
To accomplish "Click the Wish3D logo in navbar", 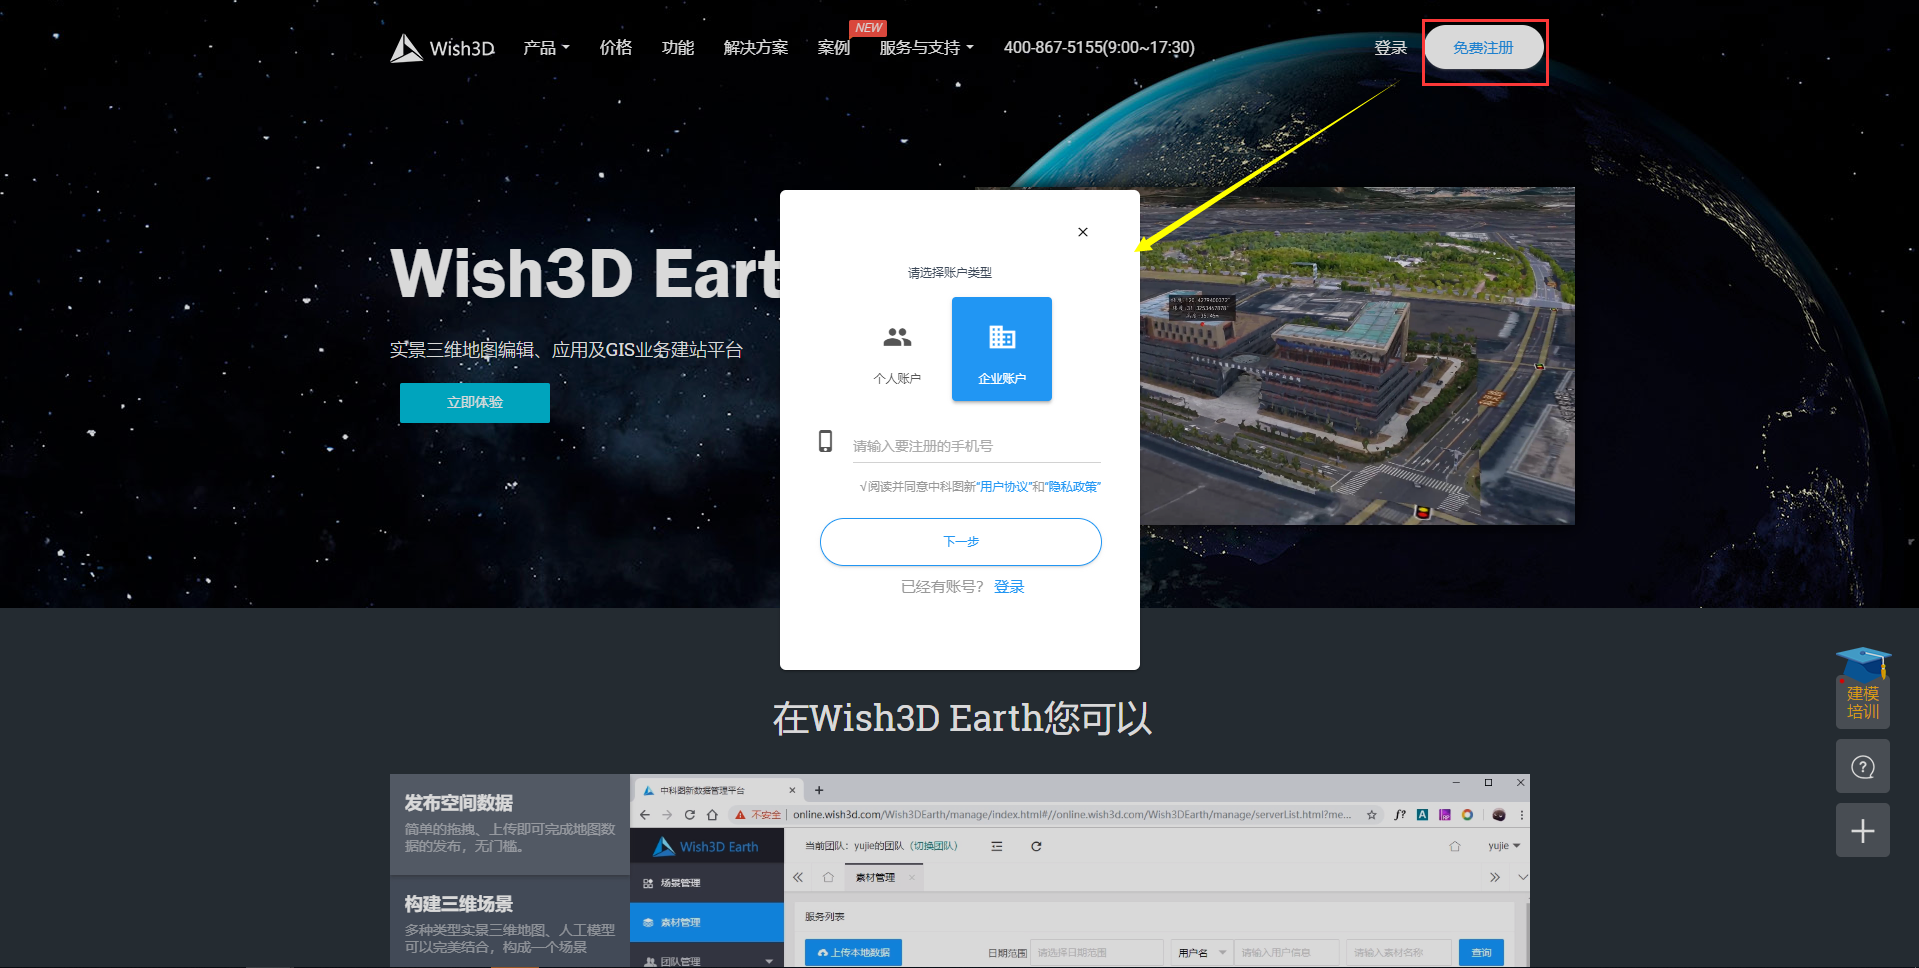I will [442, 48].
